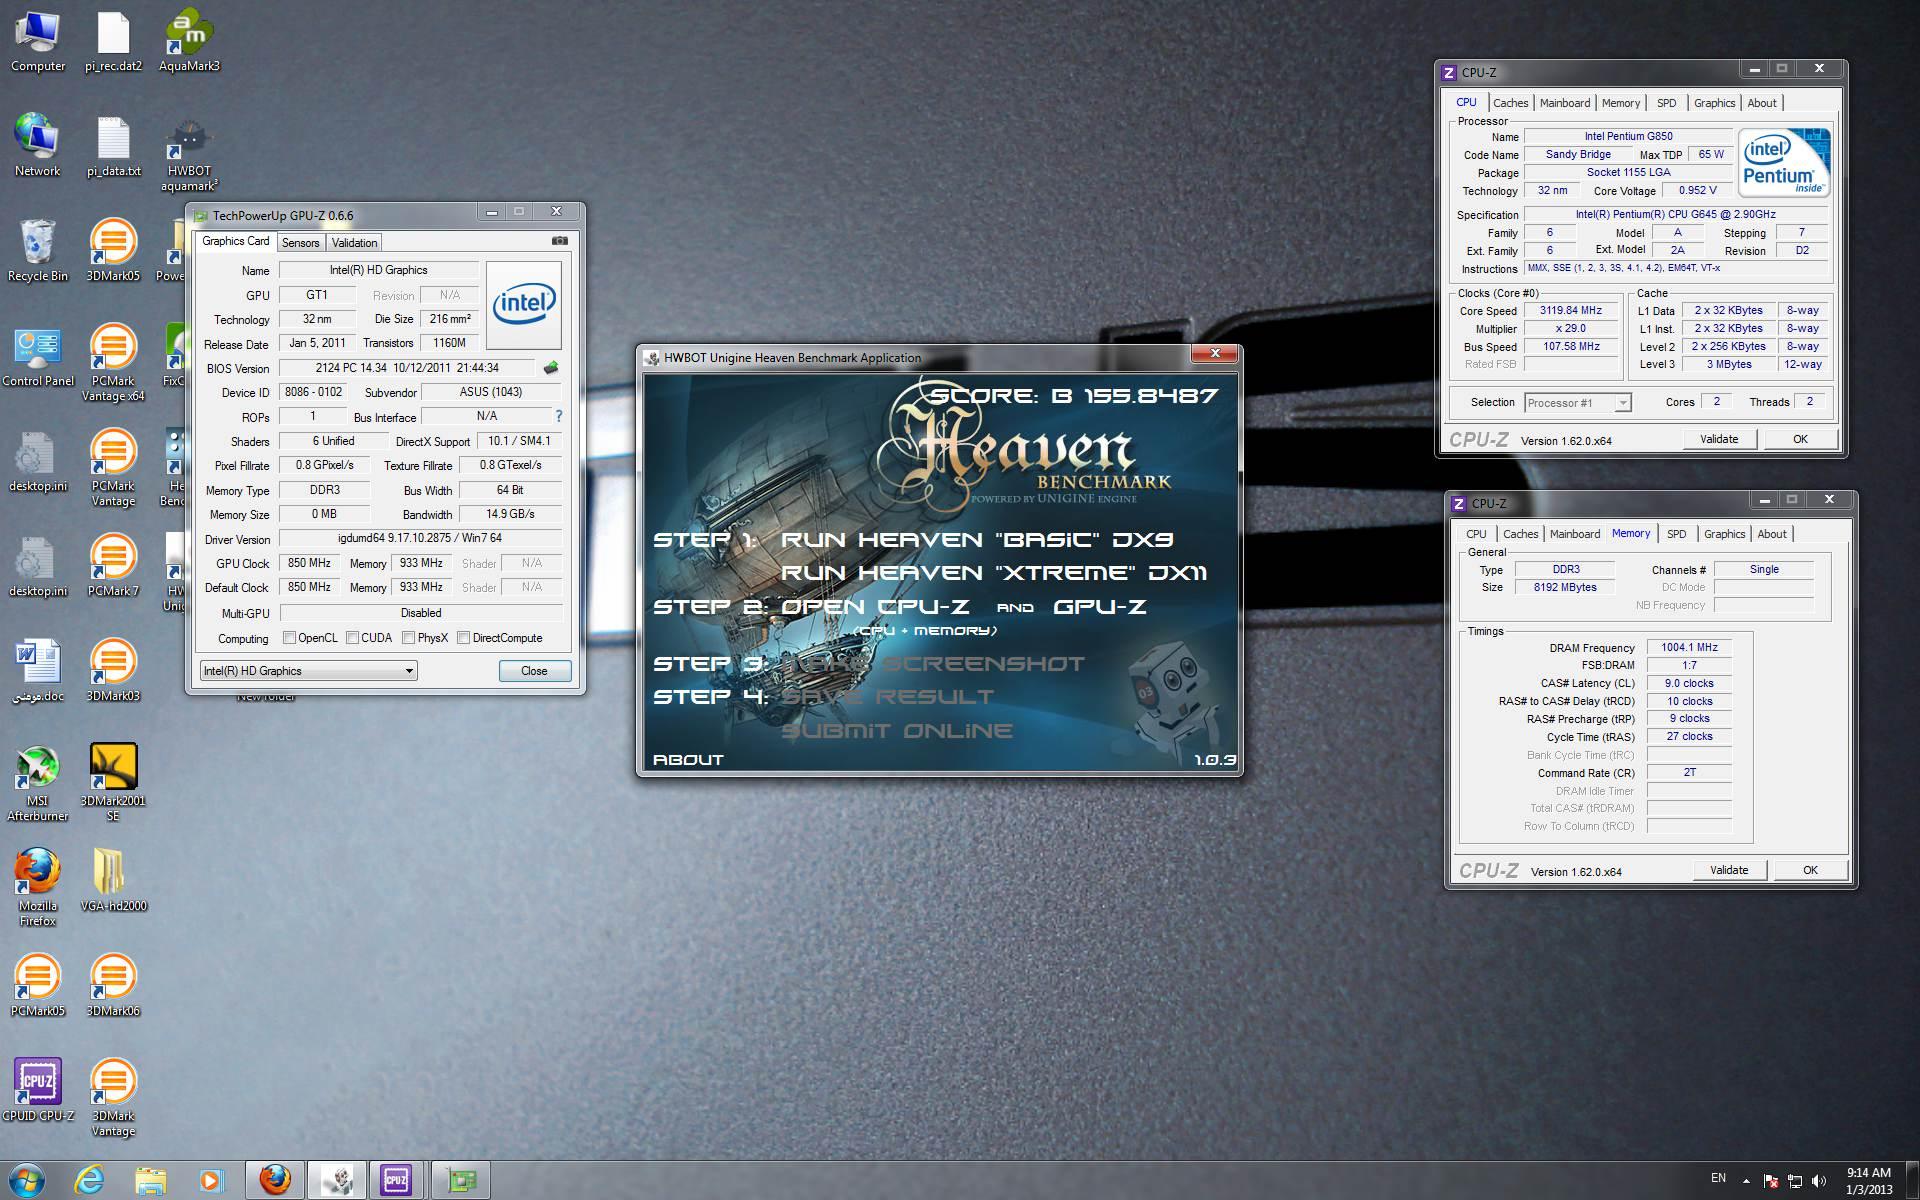1920x1200 pixels.
Task: Open pi_rec.dat2 file icon
Action: click(113, 42)
